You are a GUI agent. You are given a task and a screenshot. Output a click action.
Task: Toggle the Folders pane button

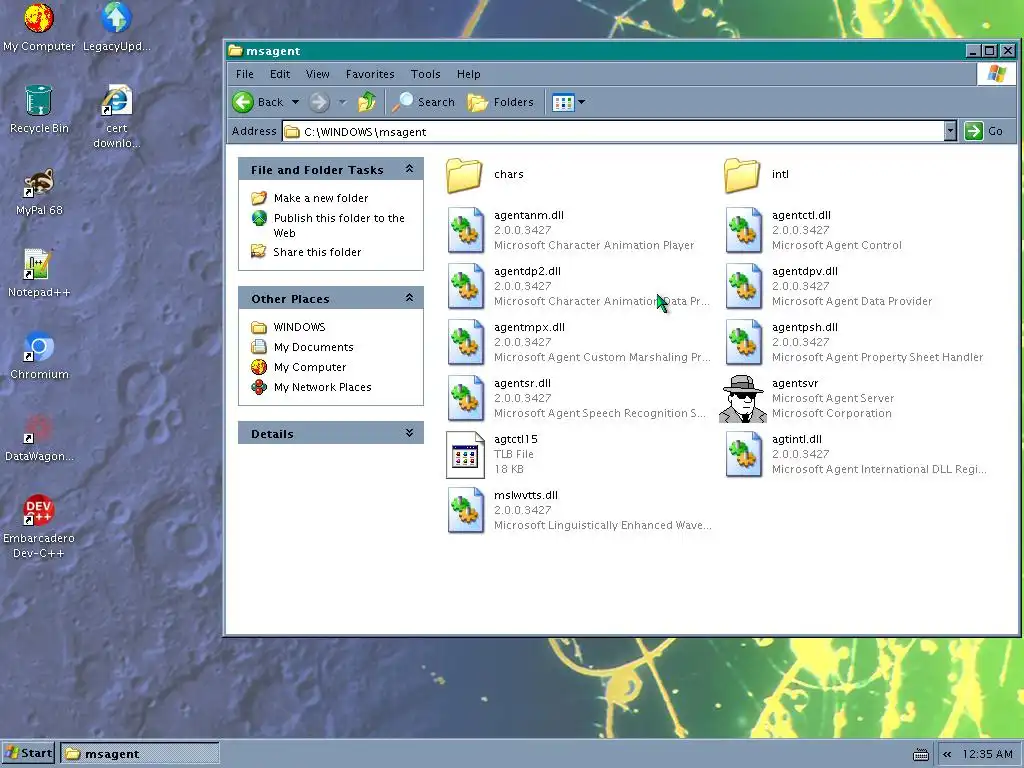point(501,102)
